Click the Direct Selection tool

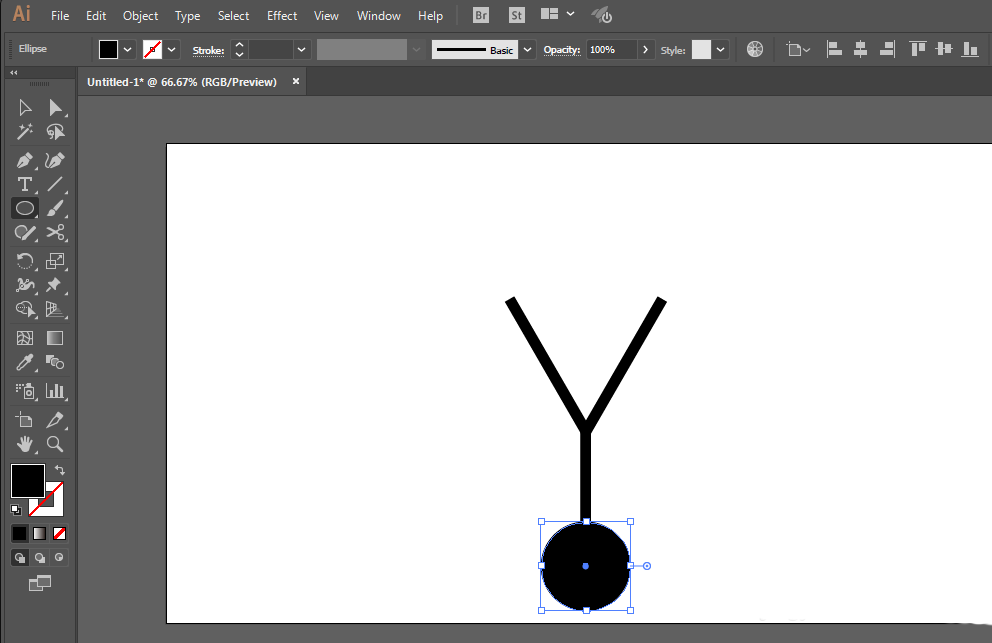tap(56, 108)
